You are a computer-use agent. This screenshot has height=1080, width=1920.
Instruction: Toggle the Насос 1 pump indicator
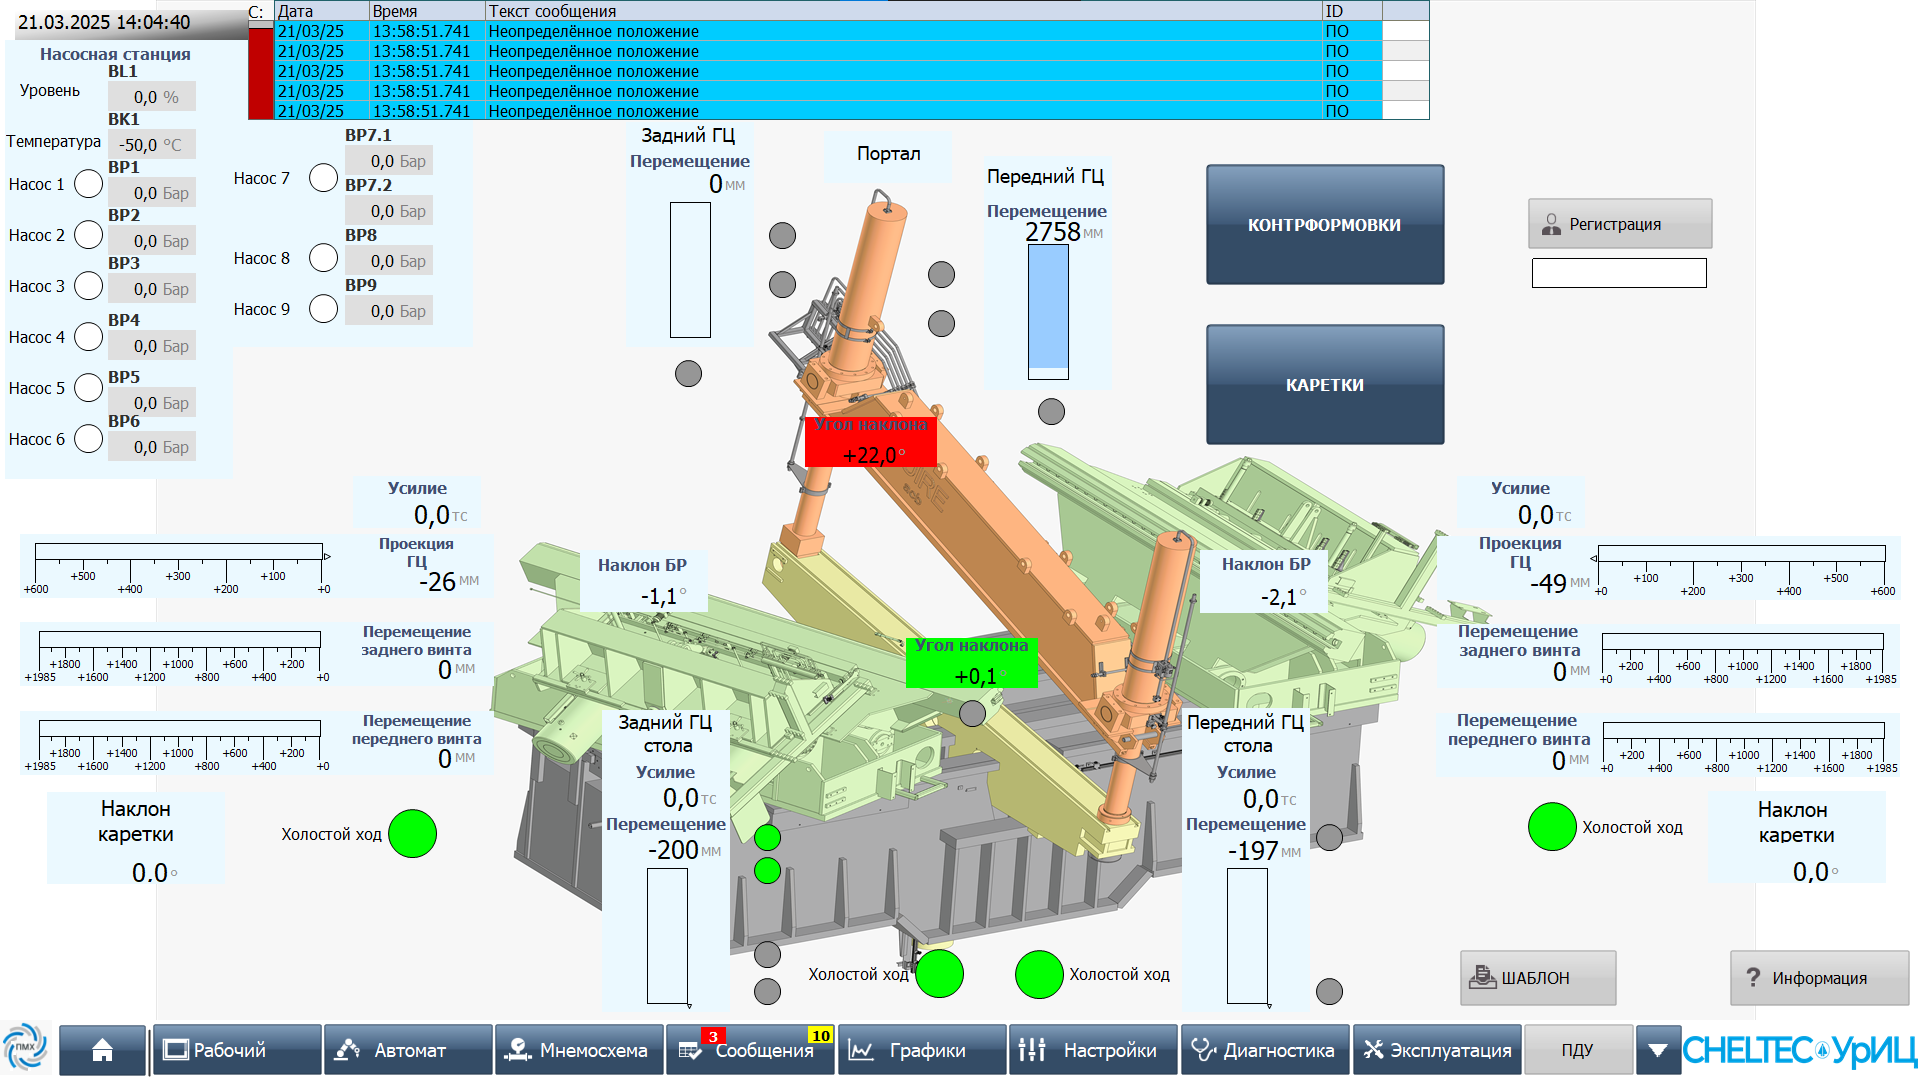[x=89, y=184]
